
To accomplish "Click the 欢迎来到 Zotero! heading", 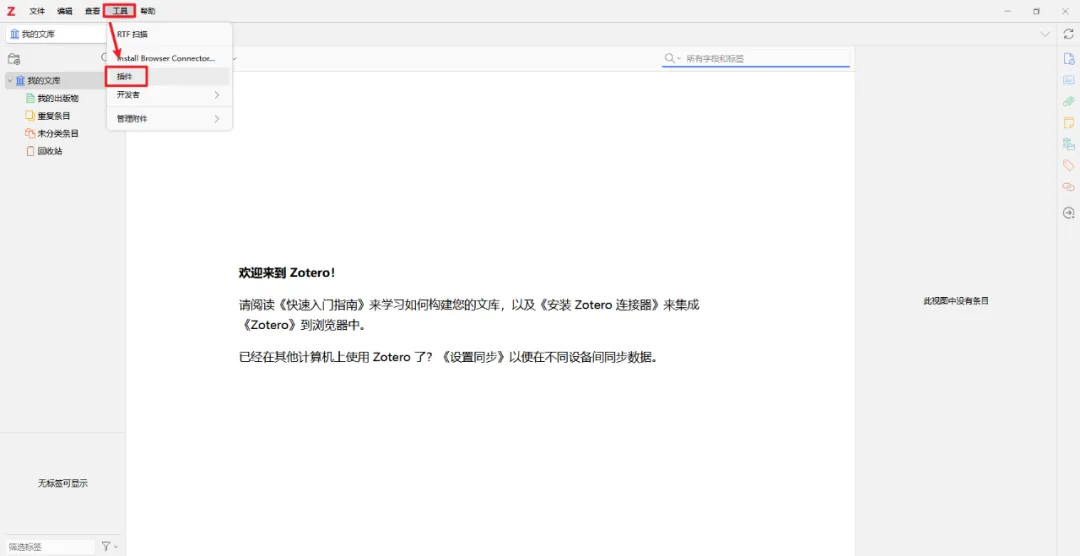I will point(287,273).
